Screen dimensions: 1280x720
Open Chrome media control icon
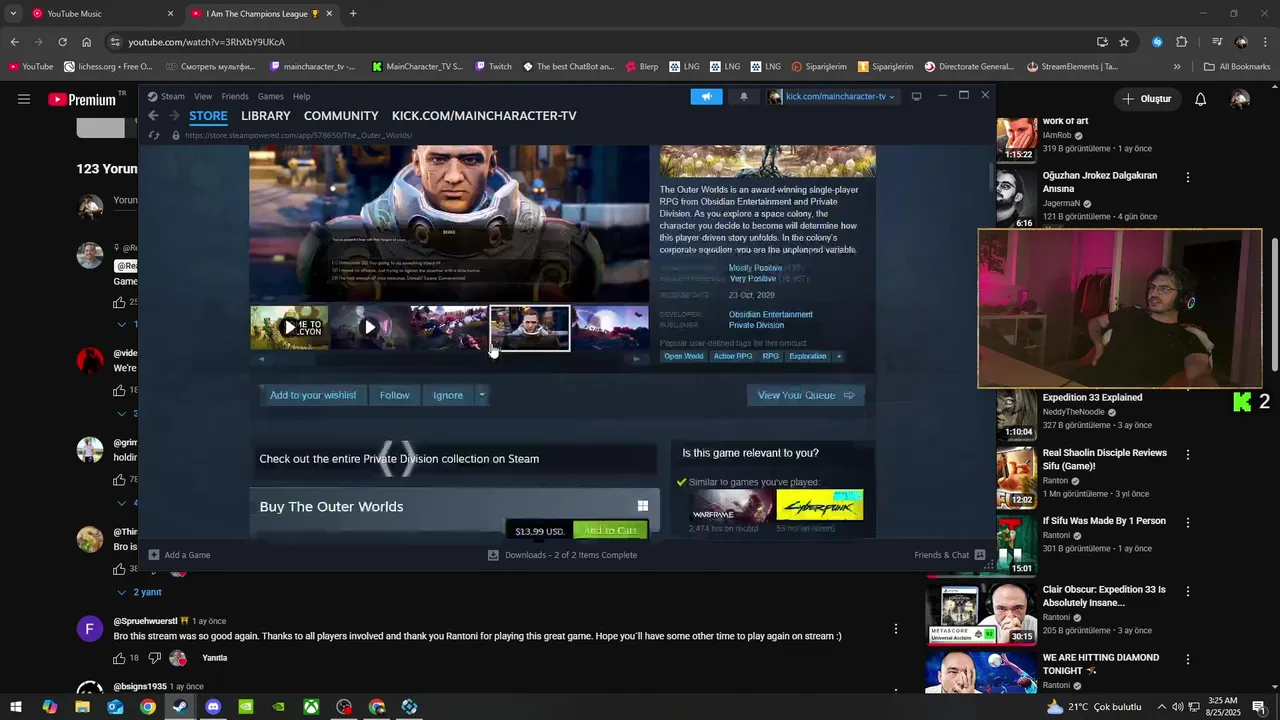[x=1217, y=42]
